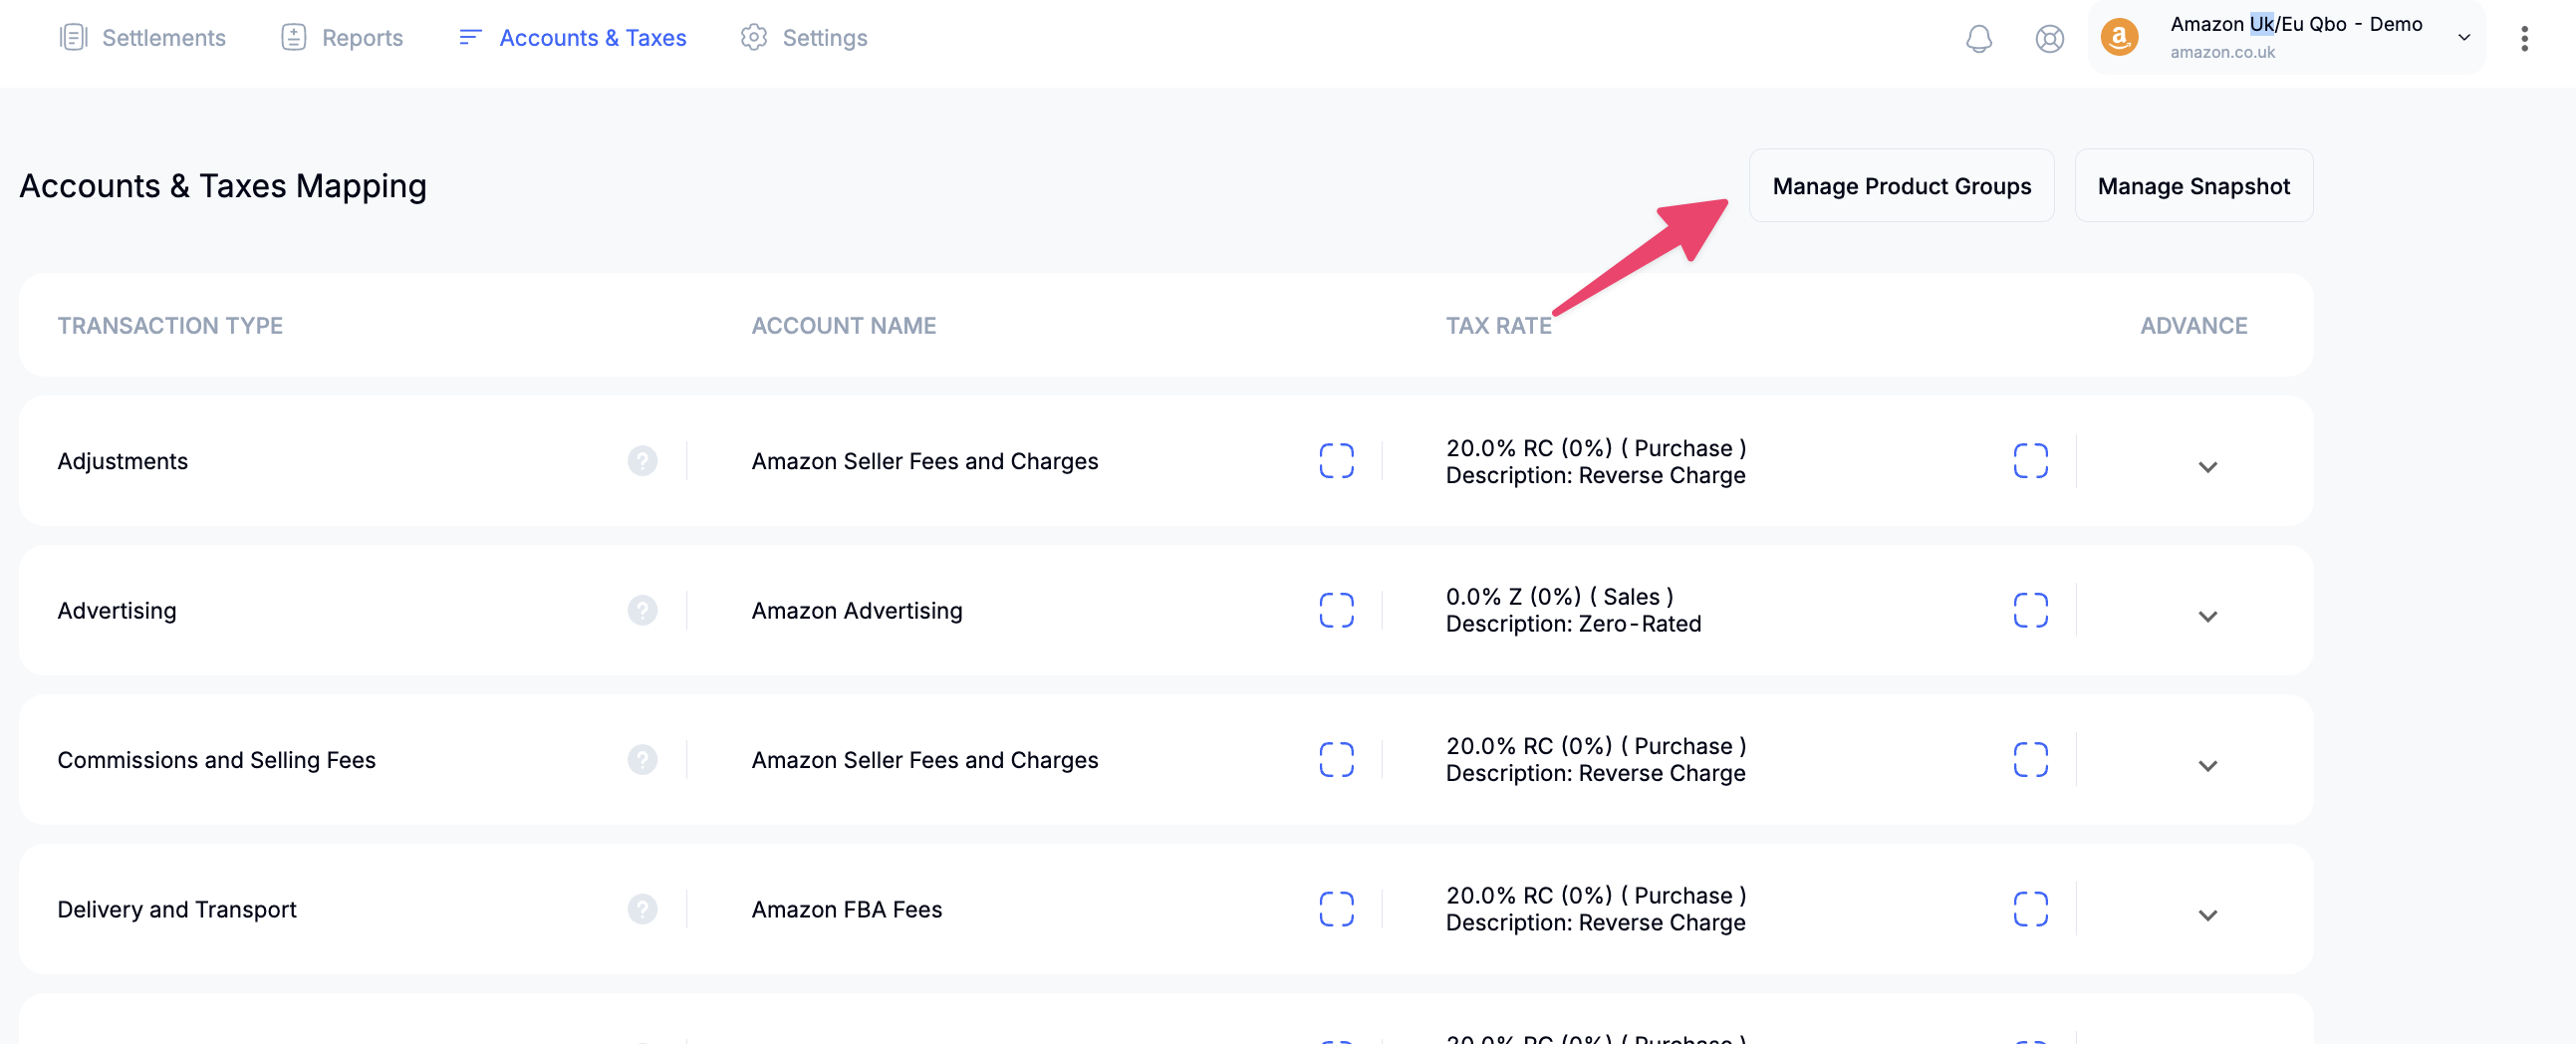Click the notifications bell icon
Screen dimensions: 2576x1044
point(1979,39)
